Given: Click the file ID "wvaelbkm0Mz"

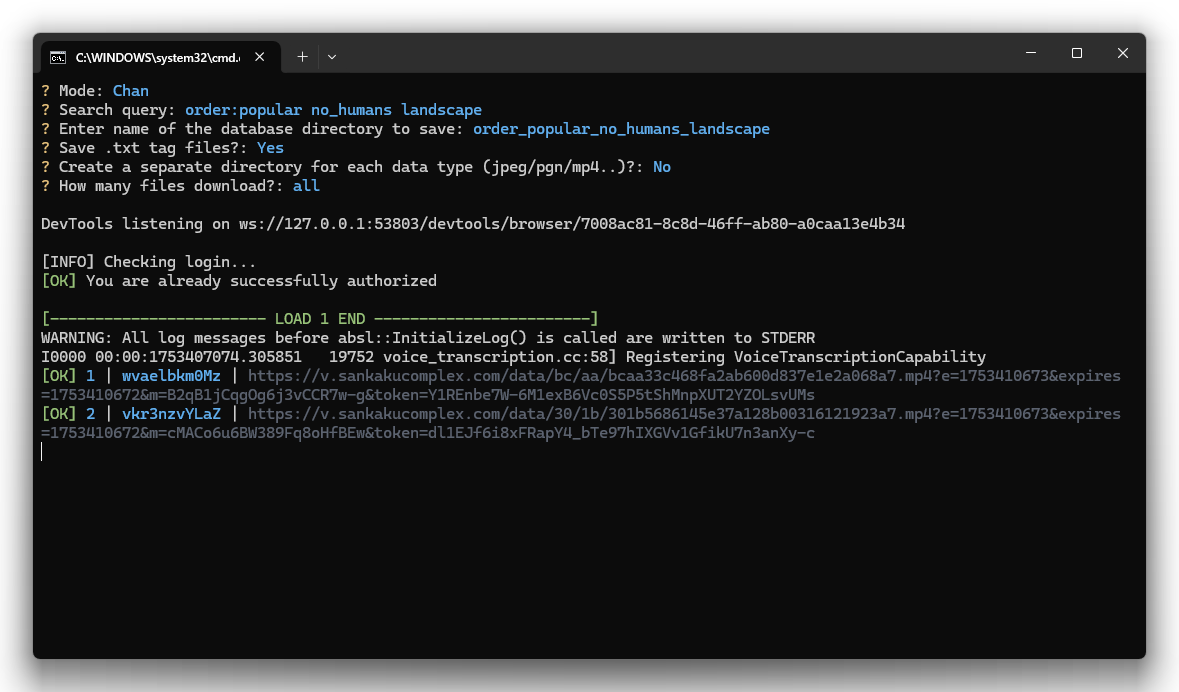Looking at the screenshot, I should 171,375.
